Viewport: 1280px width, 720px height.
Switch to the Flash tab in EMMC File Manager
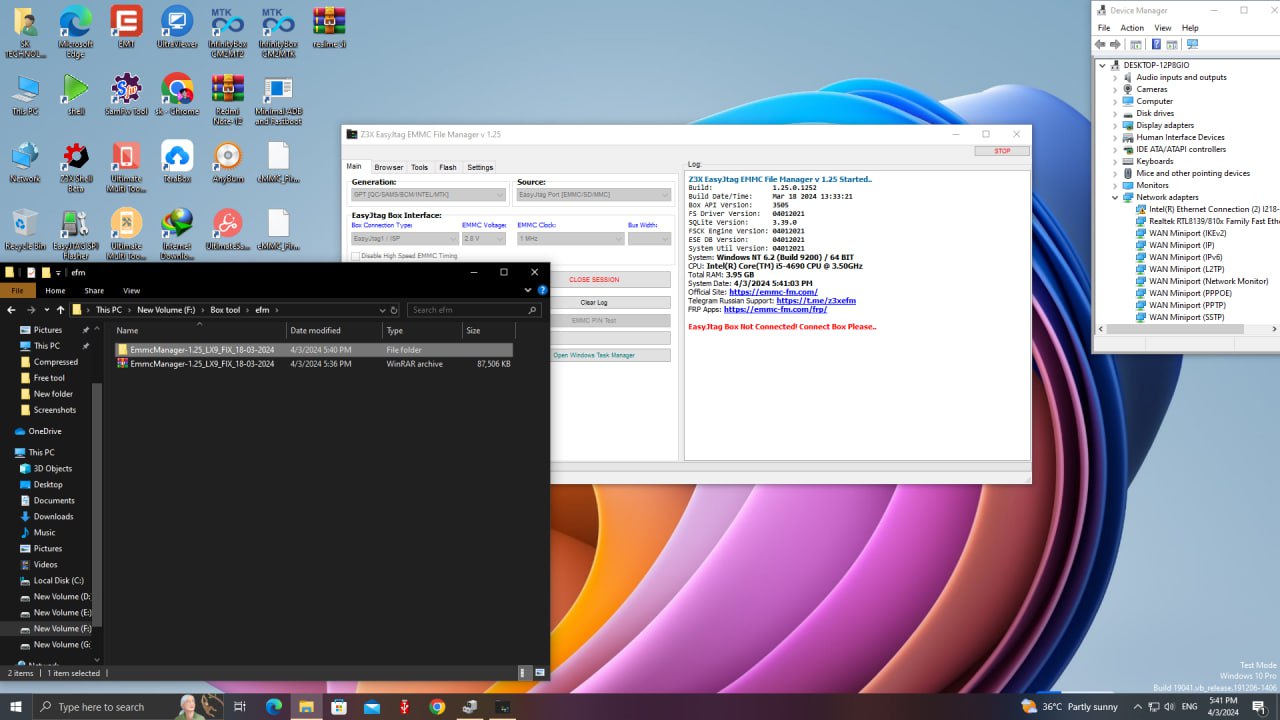click(448, 167)
